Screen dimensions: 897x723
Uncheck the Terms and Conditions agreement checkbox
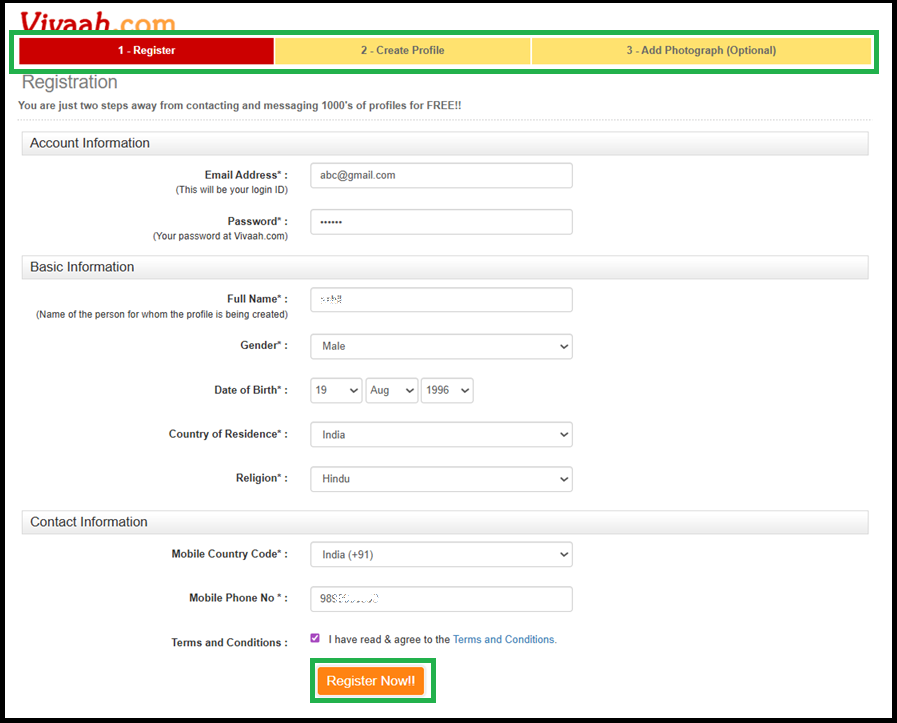(315, 638)
